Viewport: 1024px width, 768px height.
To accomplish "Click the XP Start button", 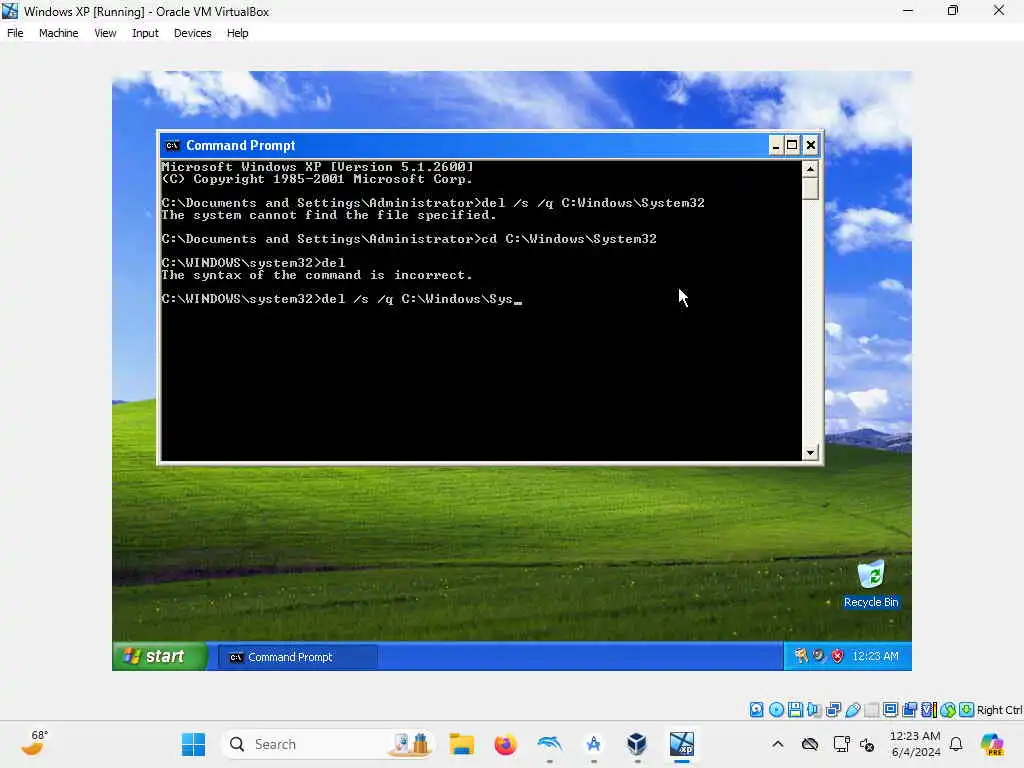I will (160, 656).
